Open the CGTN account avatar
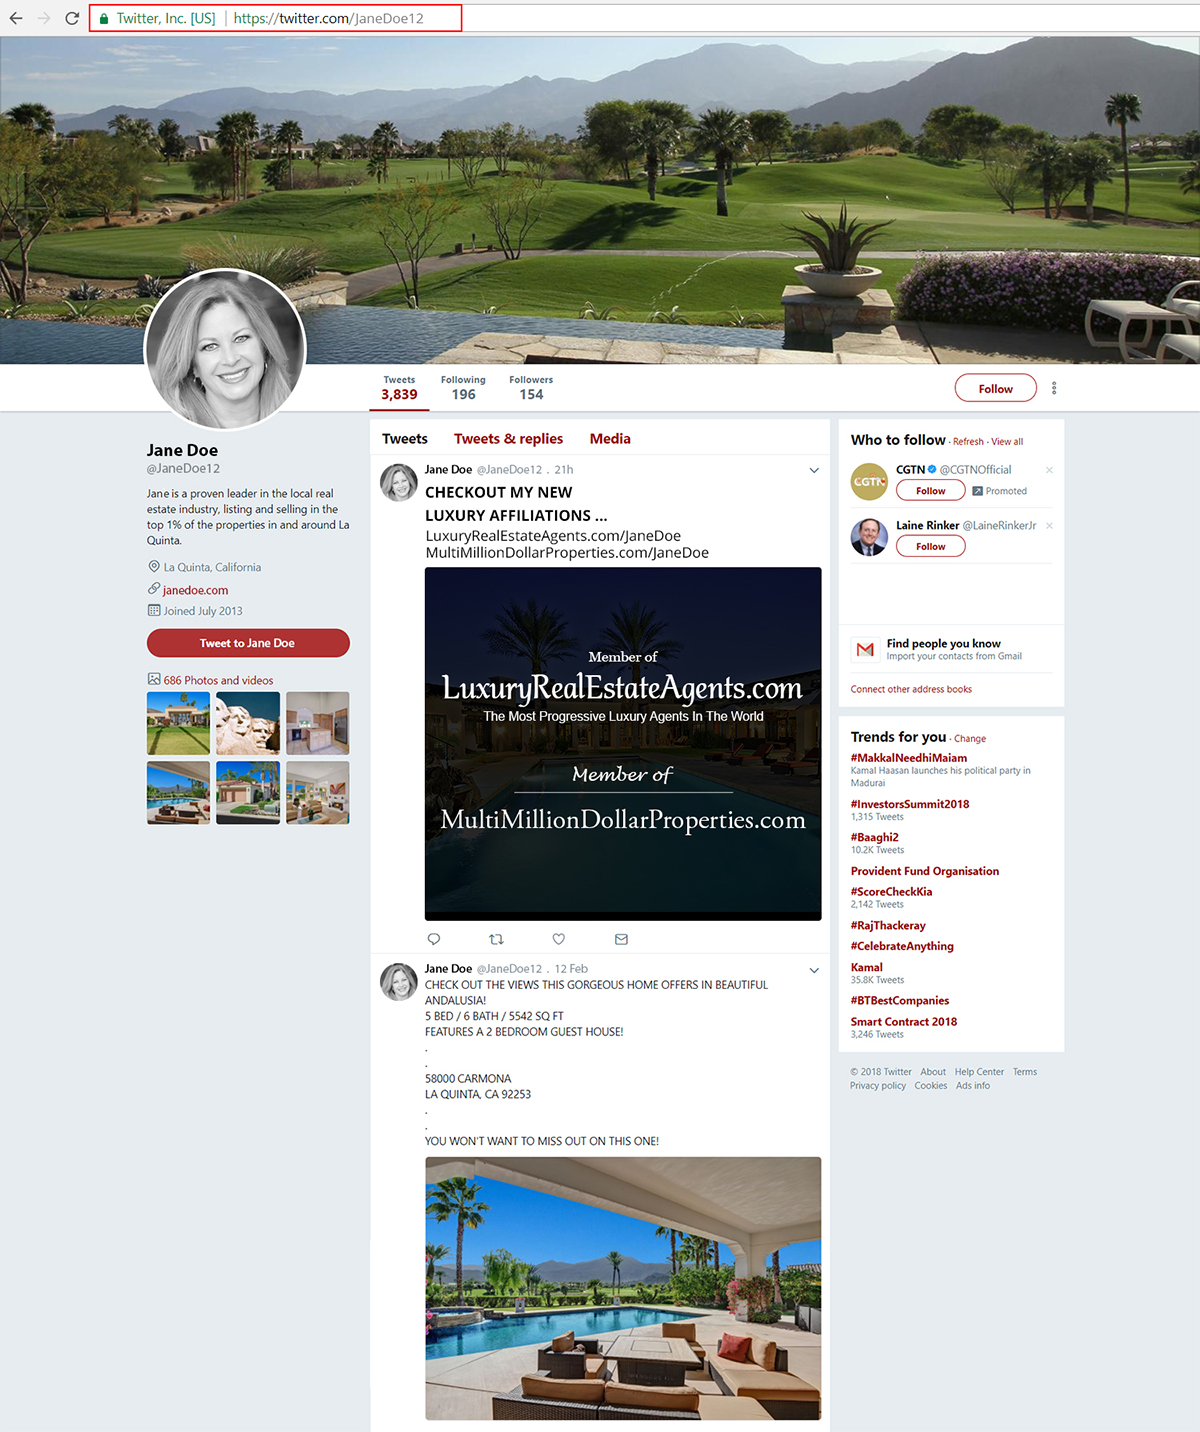 pos(869,481)
